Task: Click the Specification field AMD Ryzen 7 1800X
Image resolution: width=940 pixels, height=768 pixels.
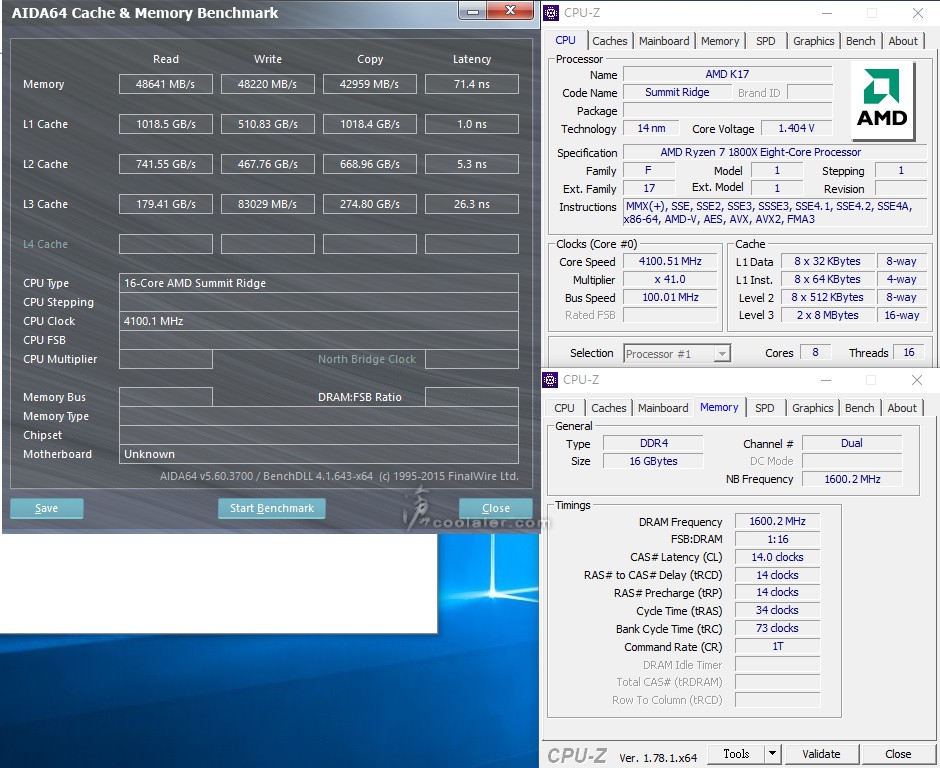Action: point(774,152)
